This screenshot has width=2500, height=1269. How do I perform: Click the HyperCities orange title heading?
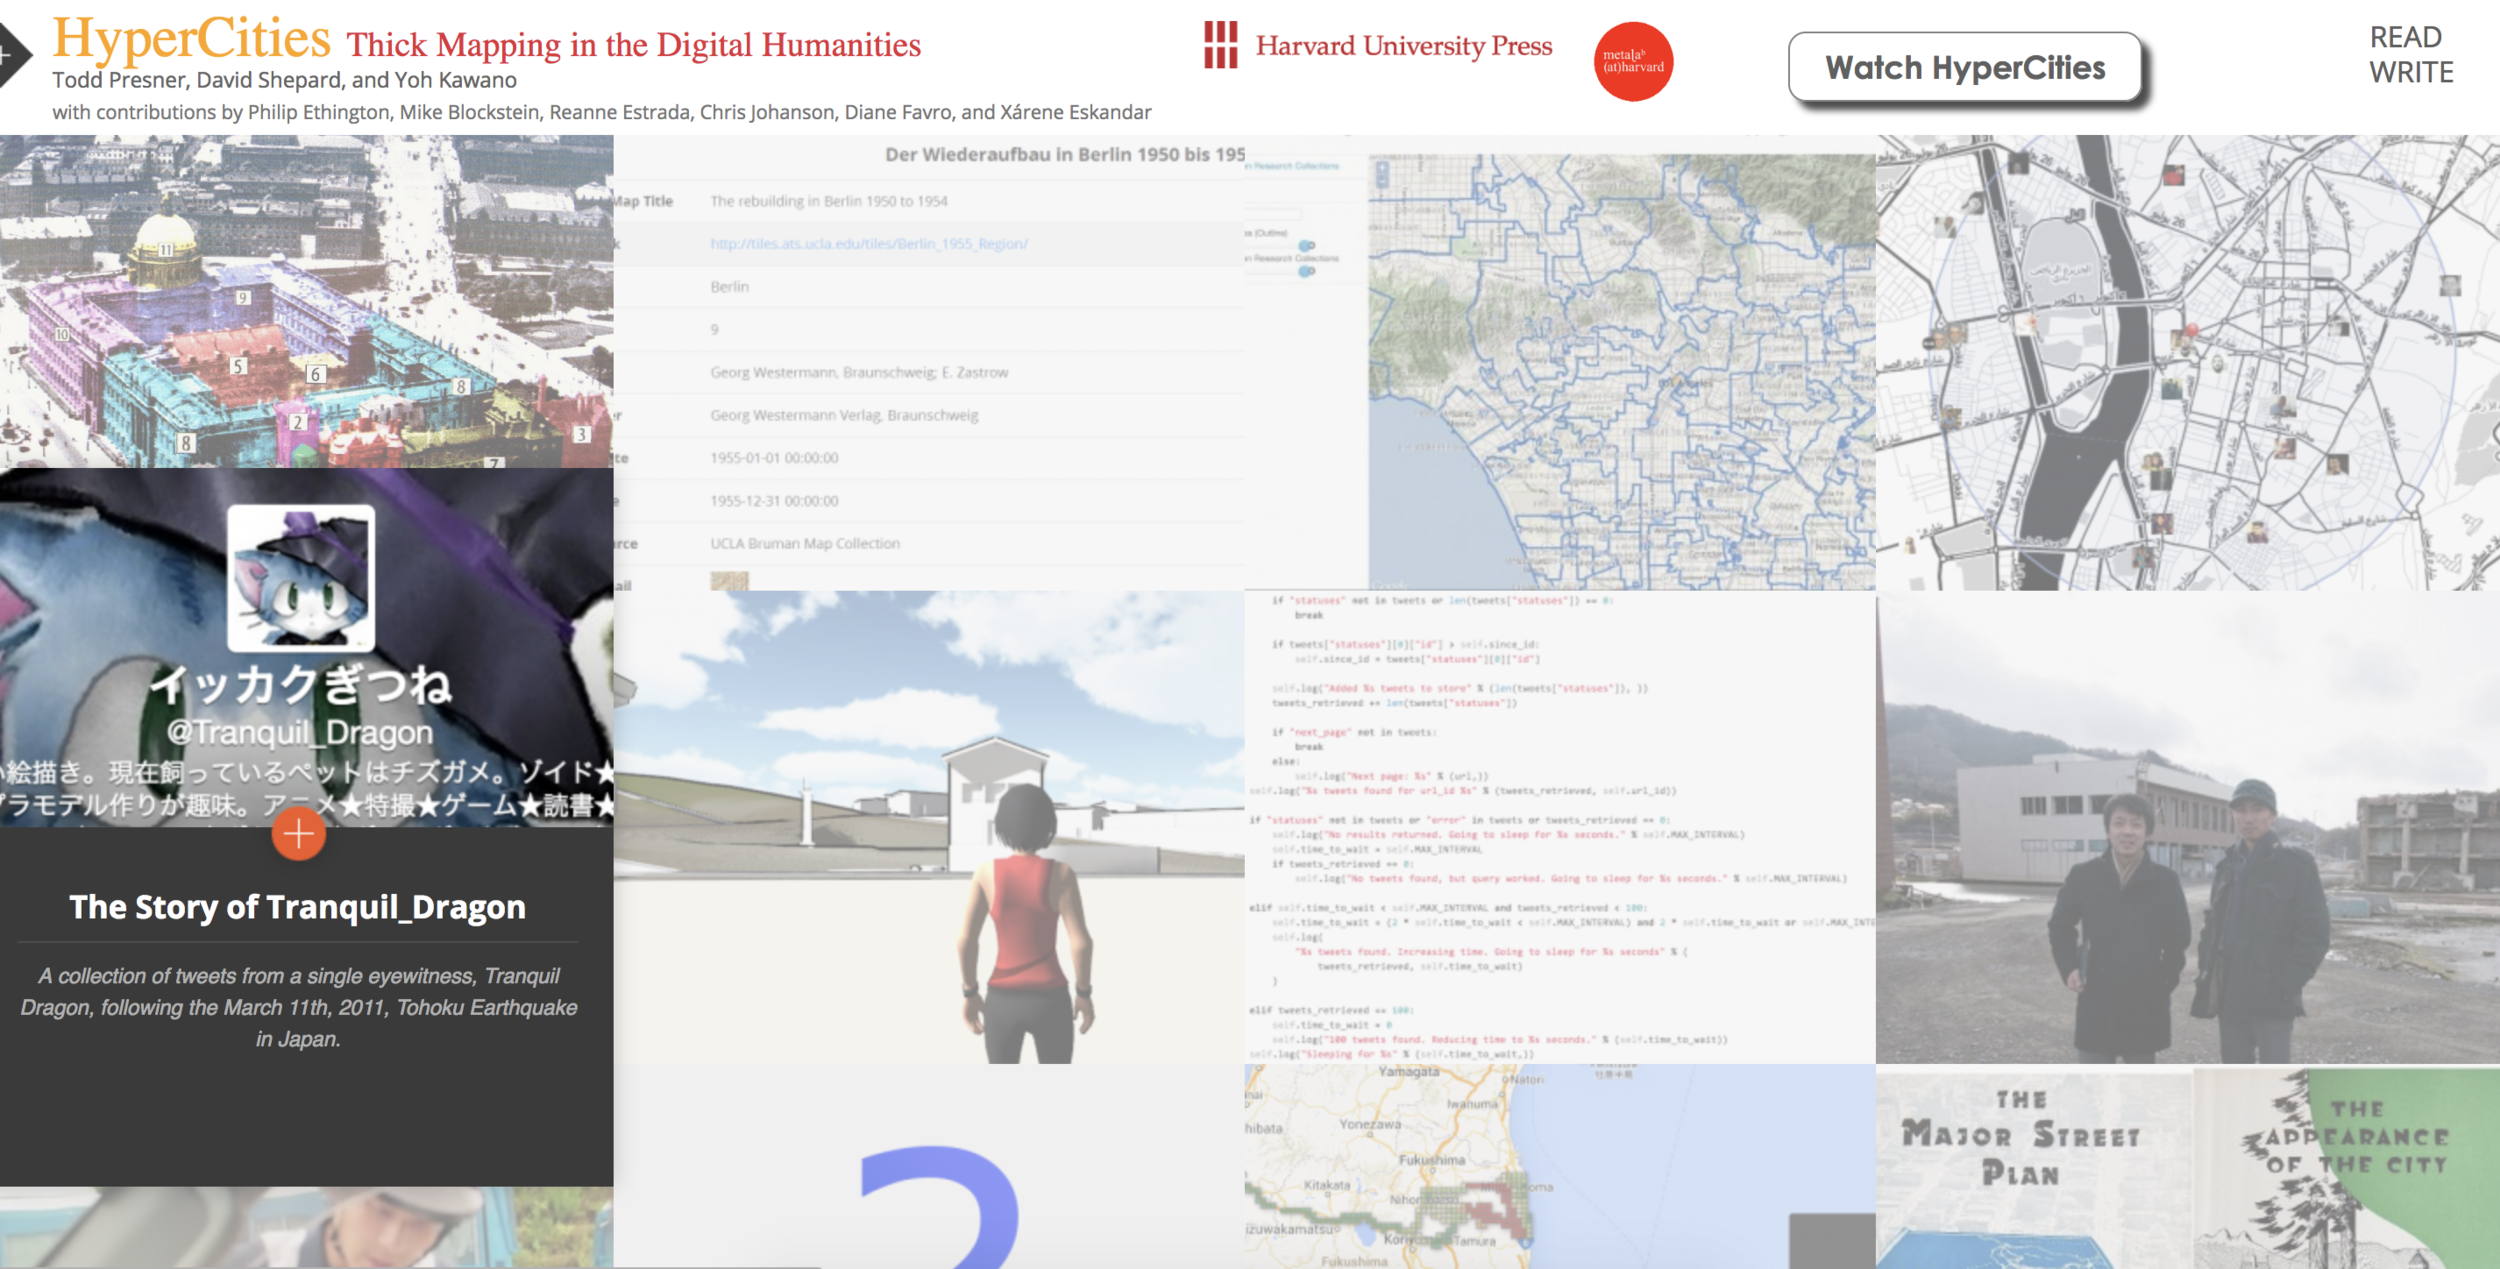[x=191, y=38]
